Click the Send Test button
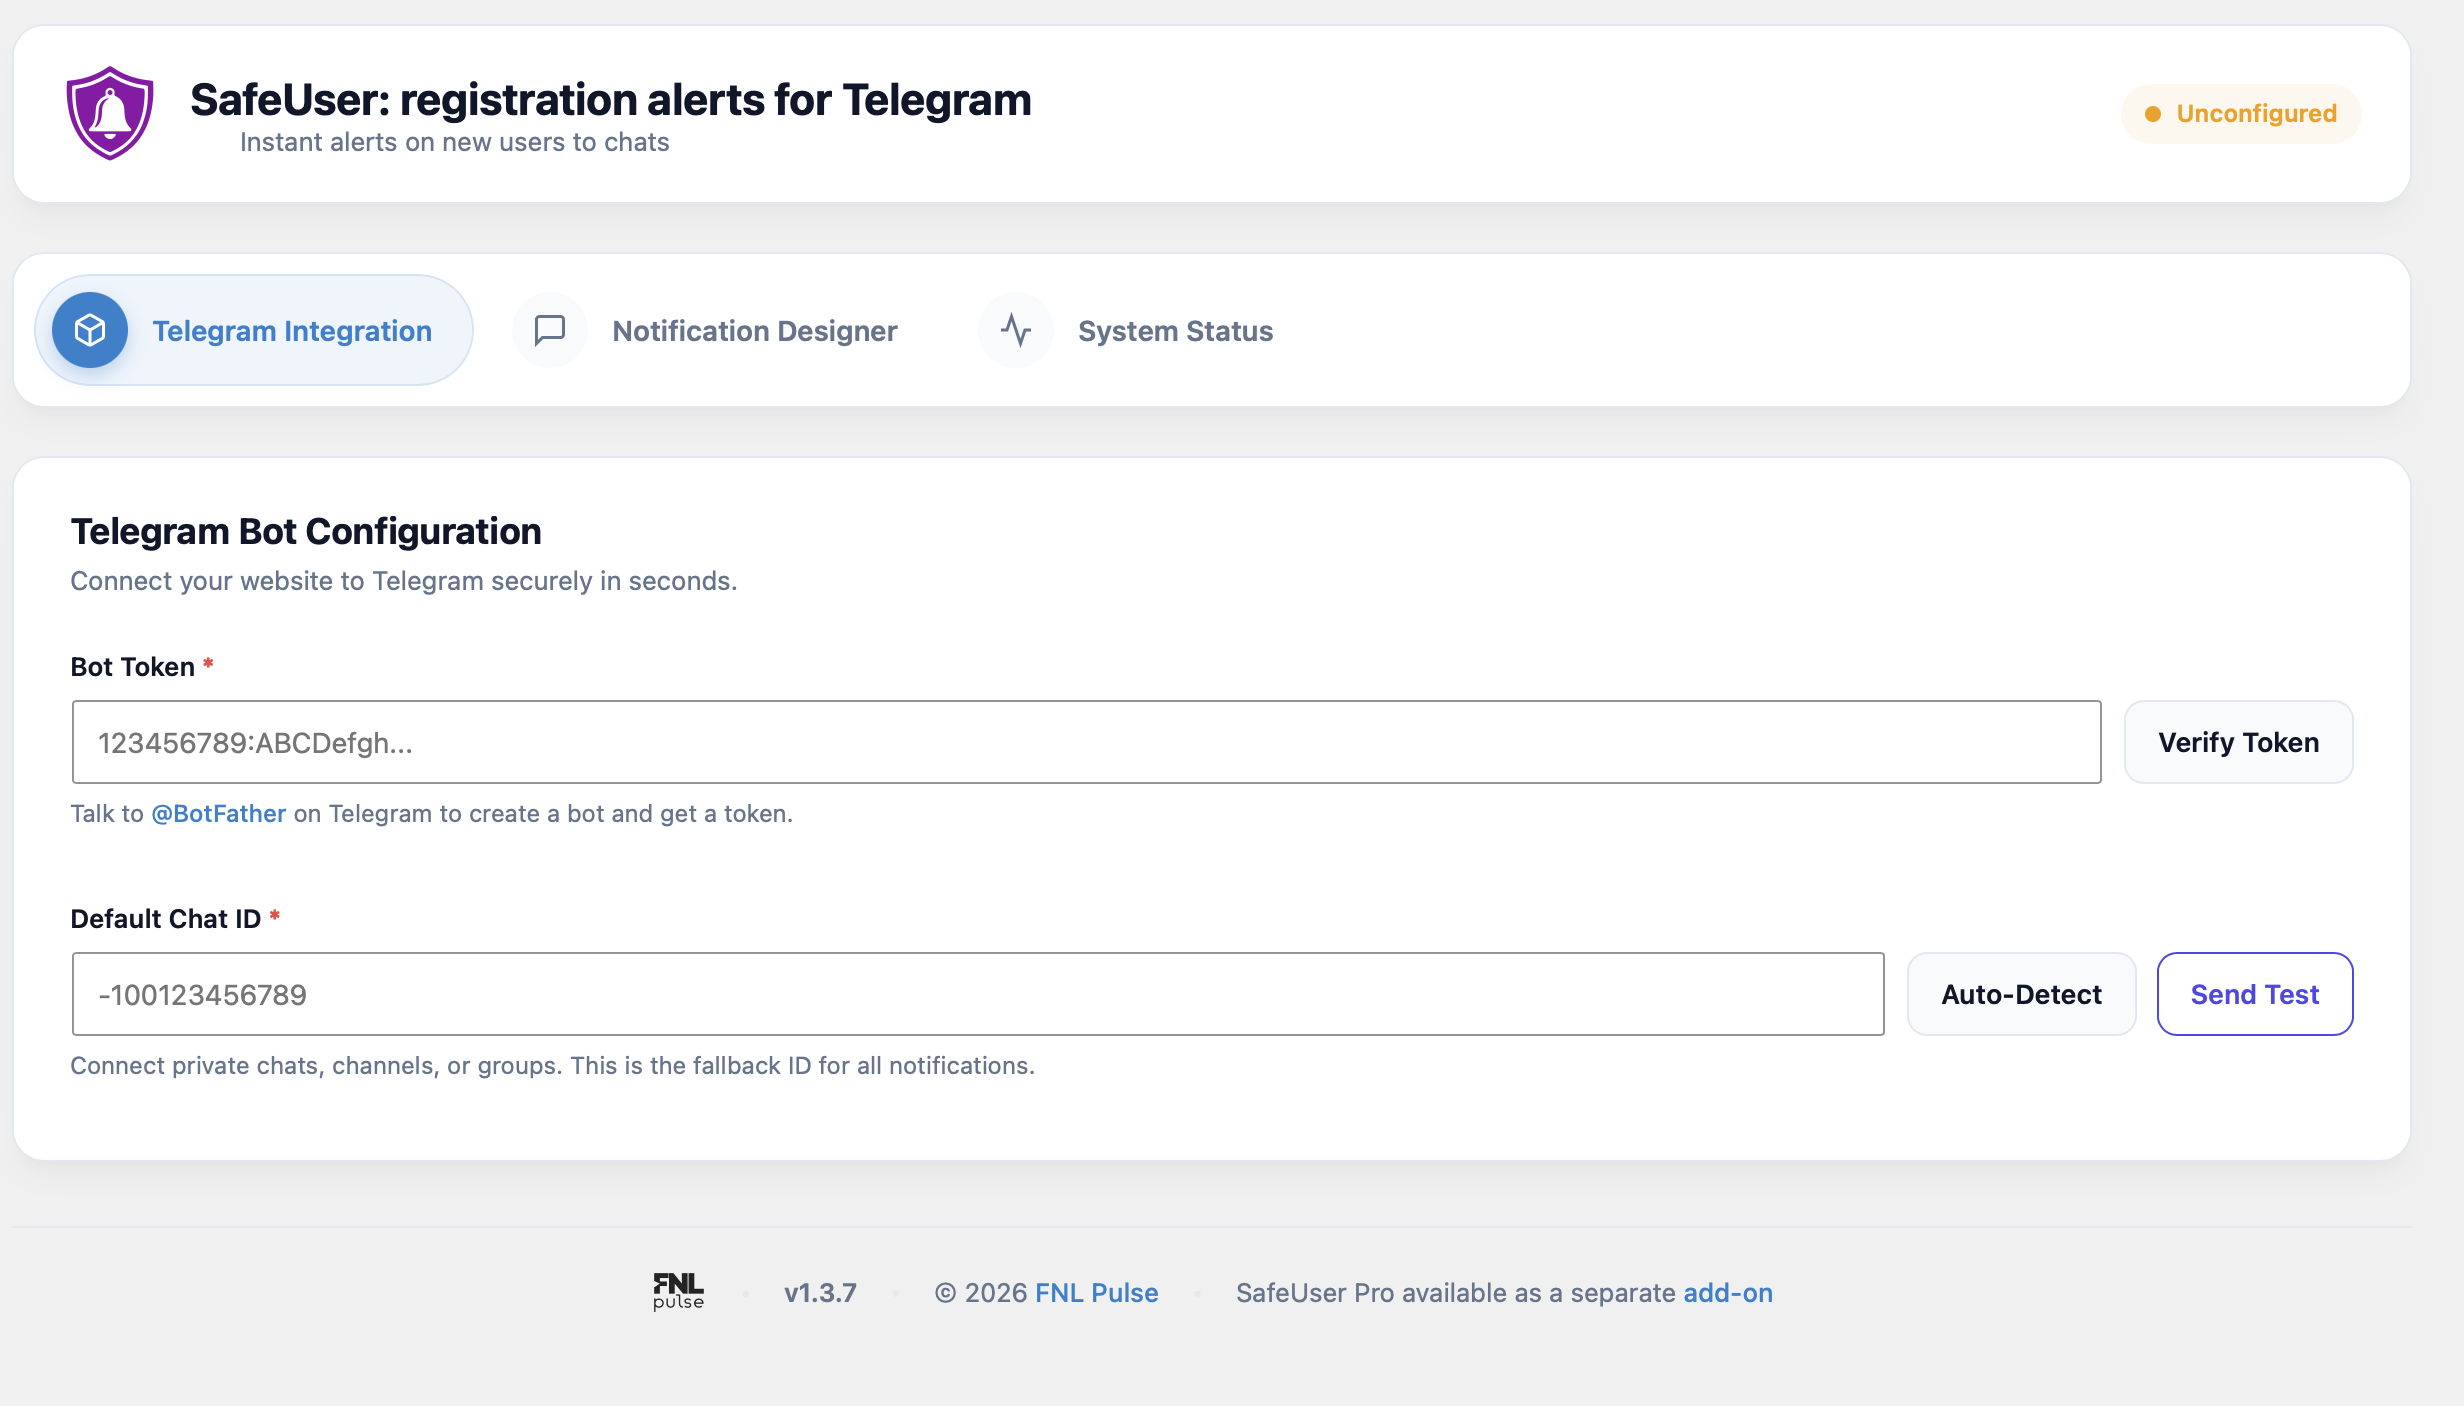 click(2255, 994)
